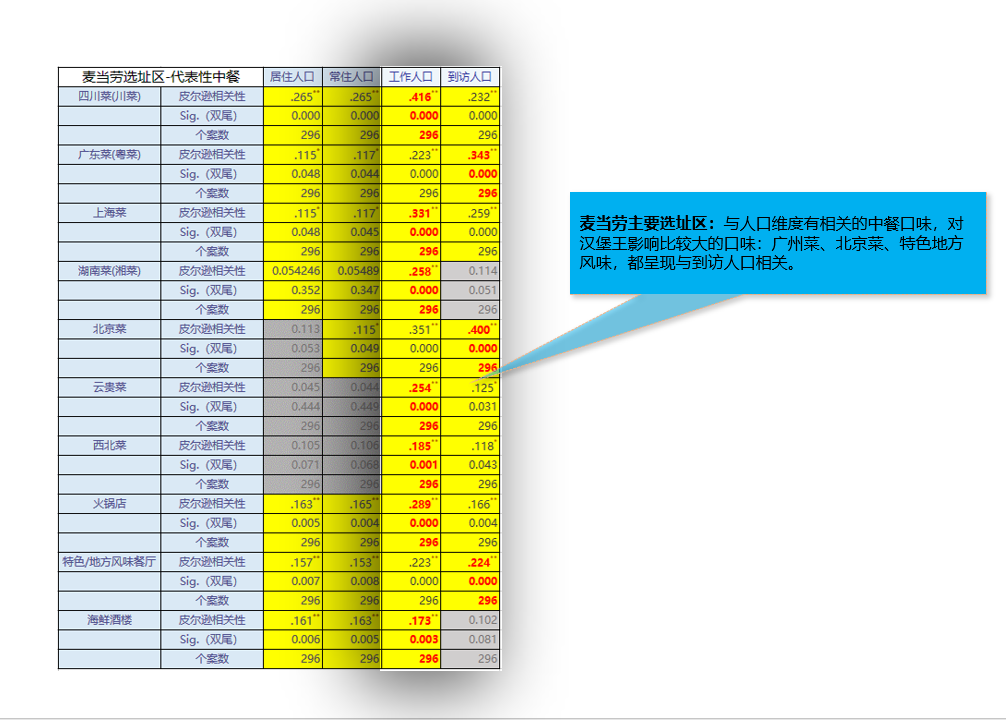Screen dimensions: 1006x720
Task: Click the 云贵菜 row label
Action: coord(110,387)
